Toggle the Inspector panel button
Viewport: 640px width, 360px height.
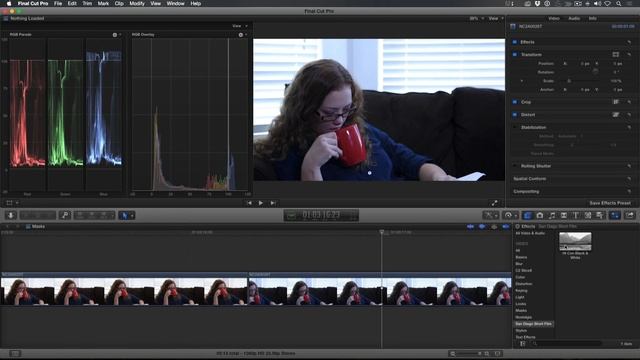(615, 215)
